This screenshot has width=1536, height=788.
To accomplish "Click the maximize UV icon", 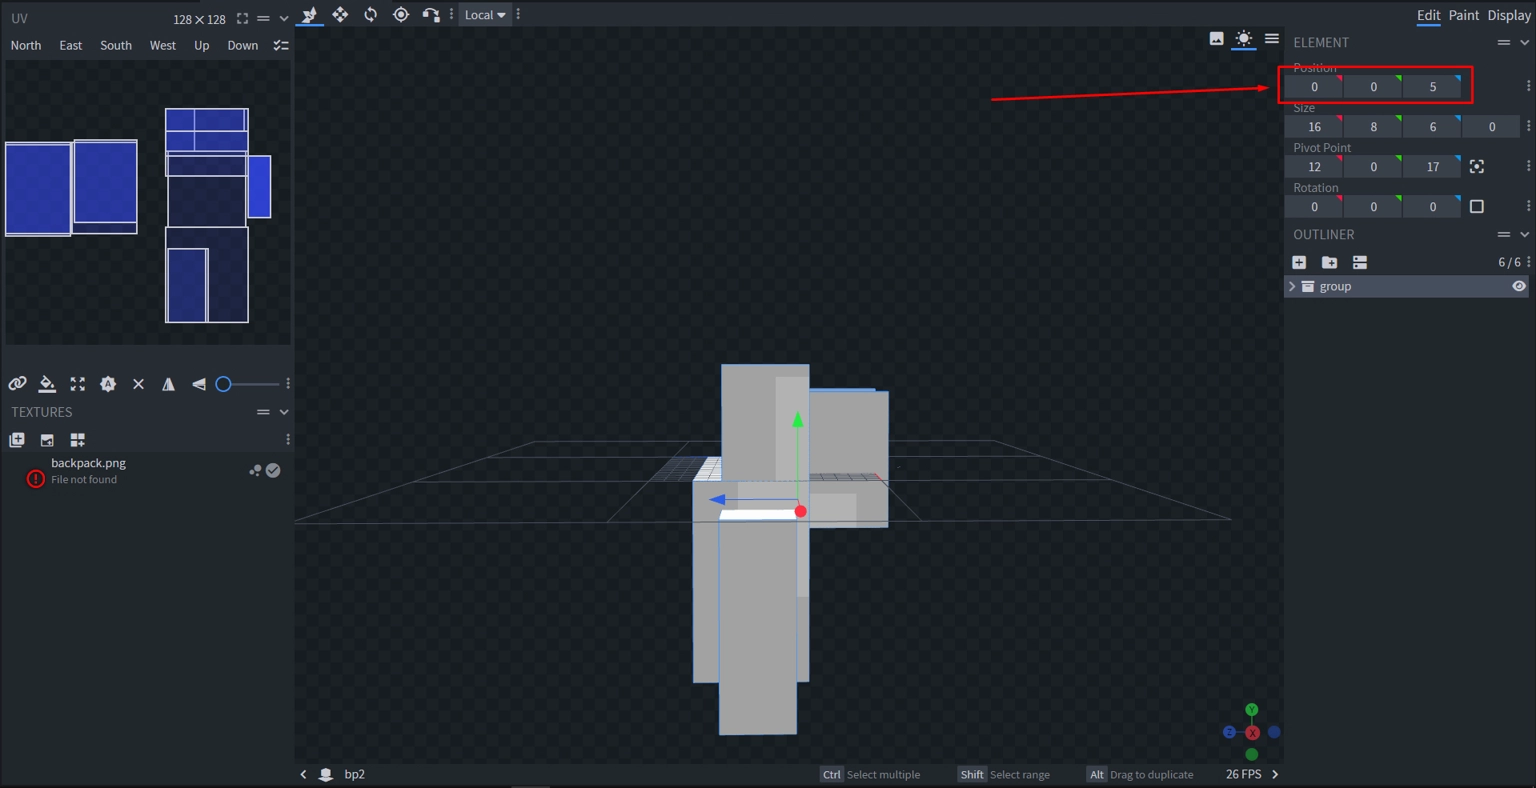I will coord(78,384).
